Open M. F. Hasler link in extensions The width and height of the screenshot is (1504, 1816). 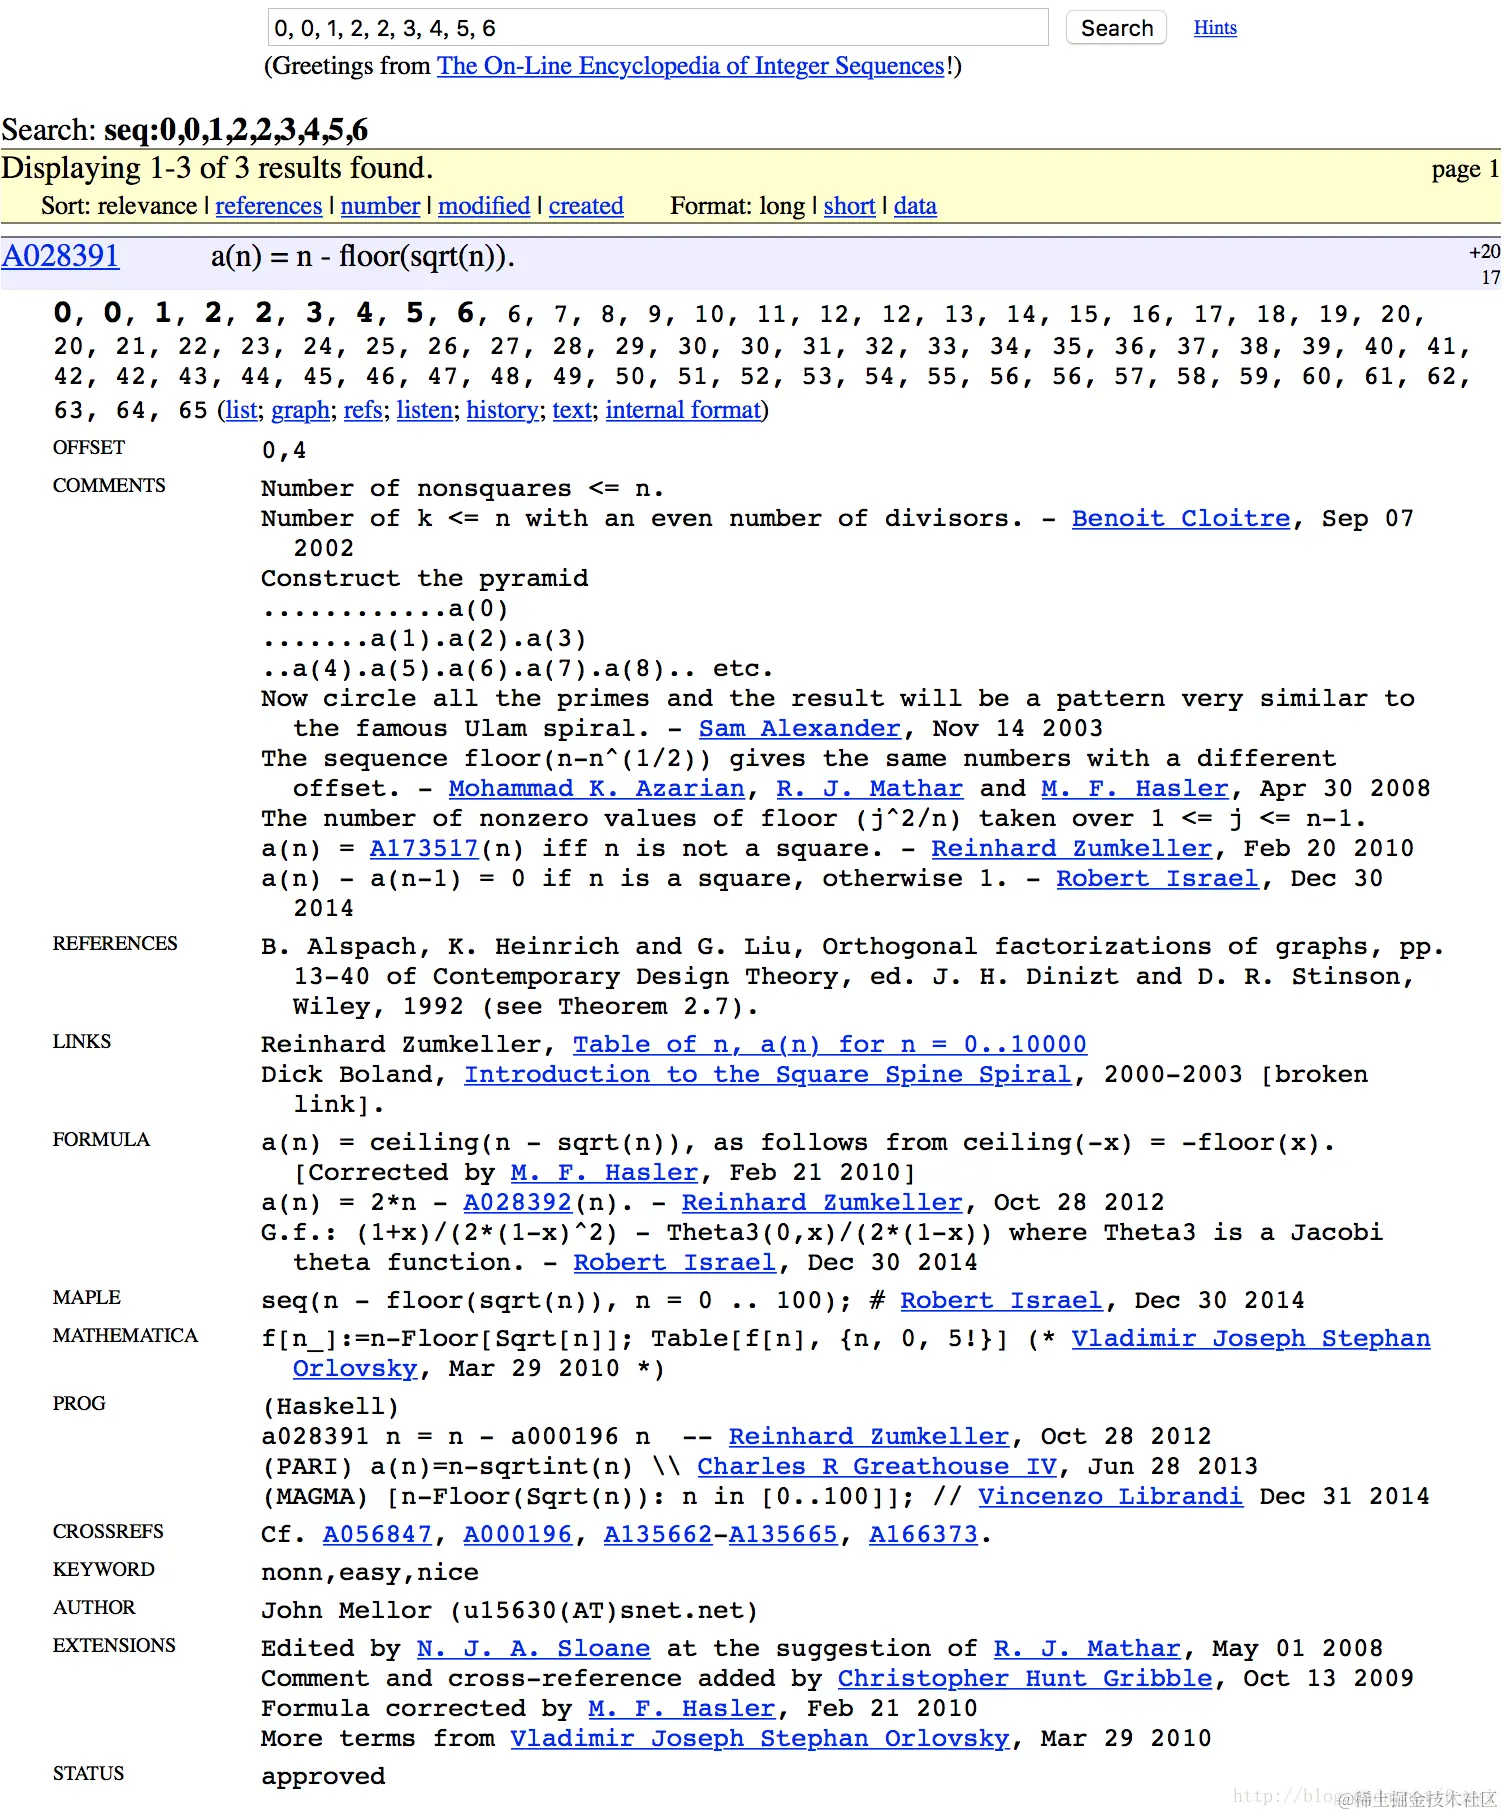pyautogui.click(x=682, y=1709)
